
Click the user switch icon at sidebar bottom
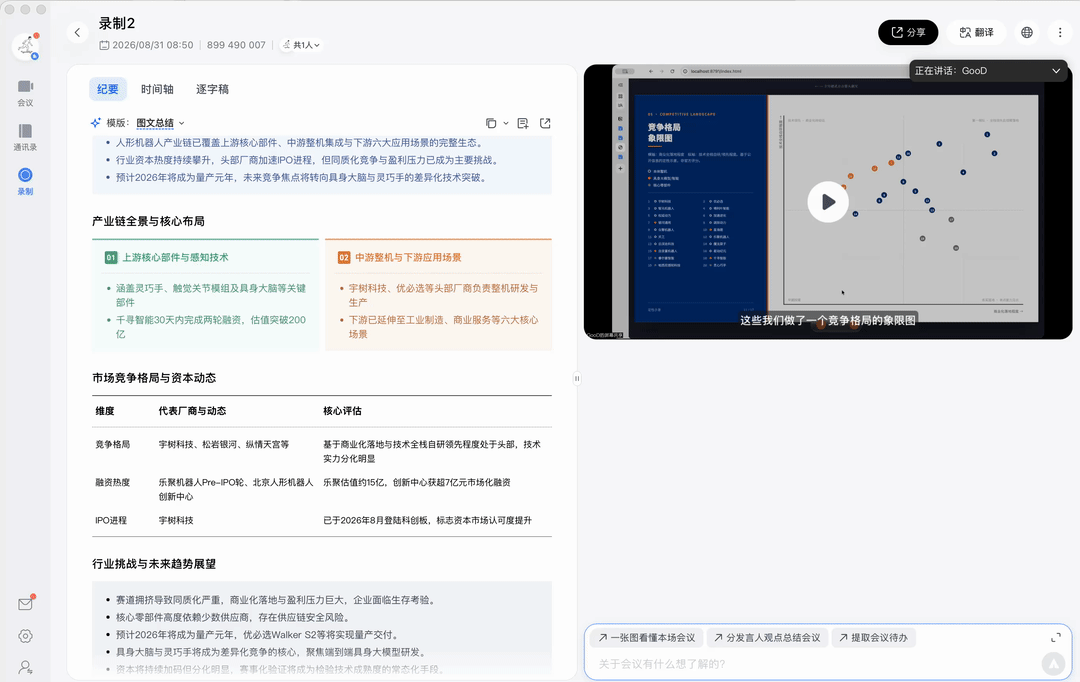[25, 667]
